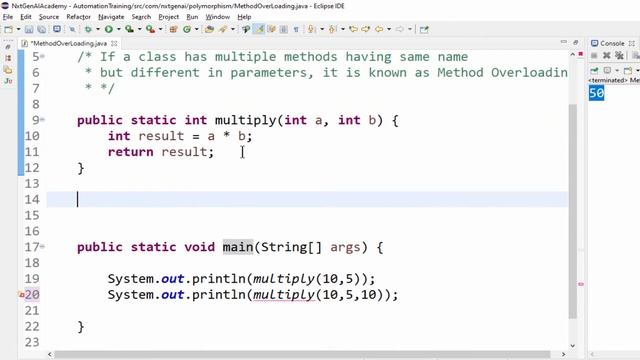
Task: Run the program with green Run icon
Action: [x=109, y=29]
